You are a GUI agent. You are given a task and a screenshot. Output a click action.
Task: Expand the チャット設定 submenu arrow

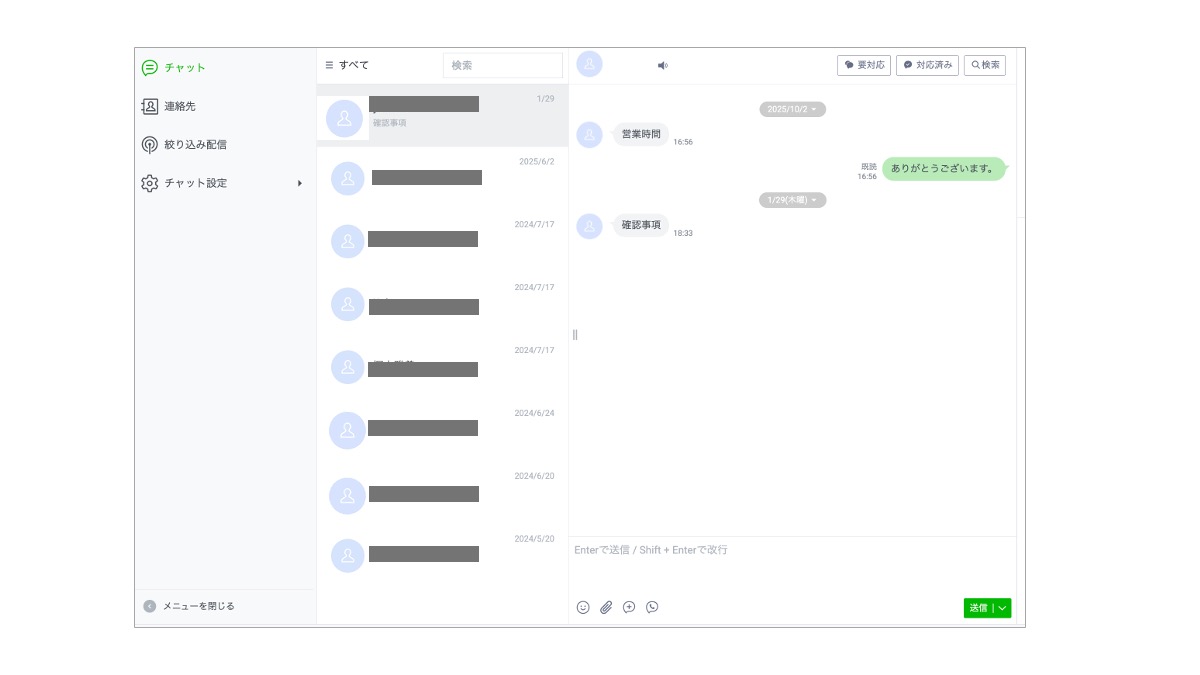click(300, 183)
